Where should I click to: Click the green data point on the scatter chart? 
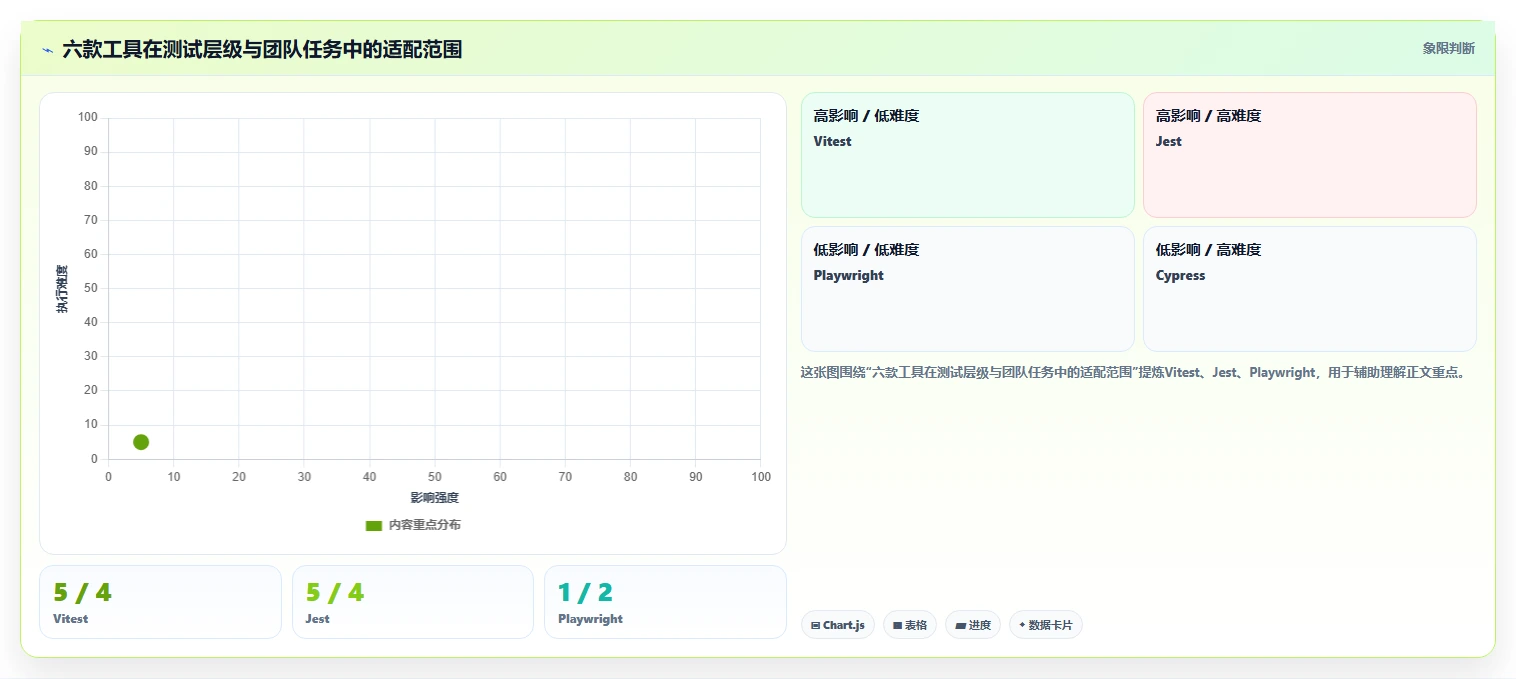tap(141, 442)
